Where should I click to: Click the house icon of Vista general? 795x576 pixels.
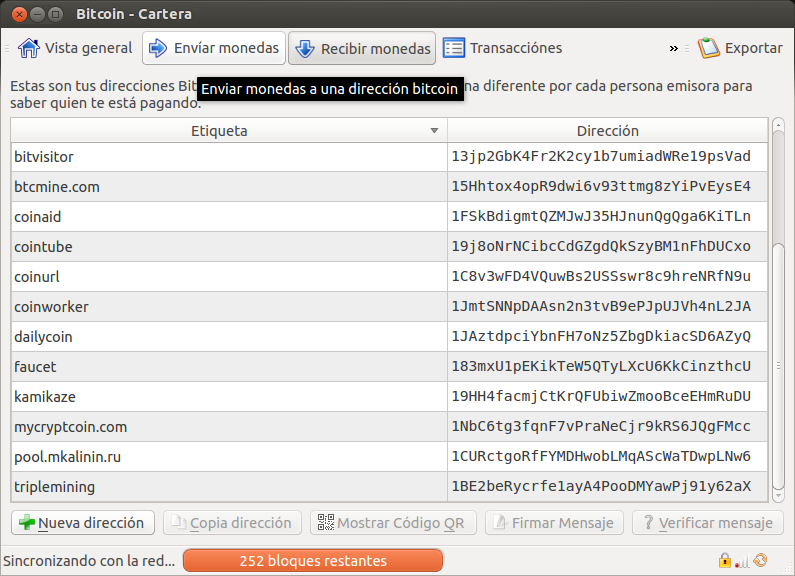click(x=28, y=48)
